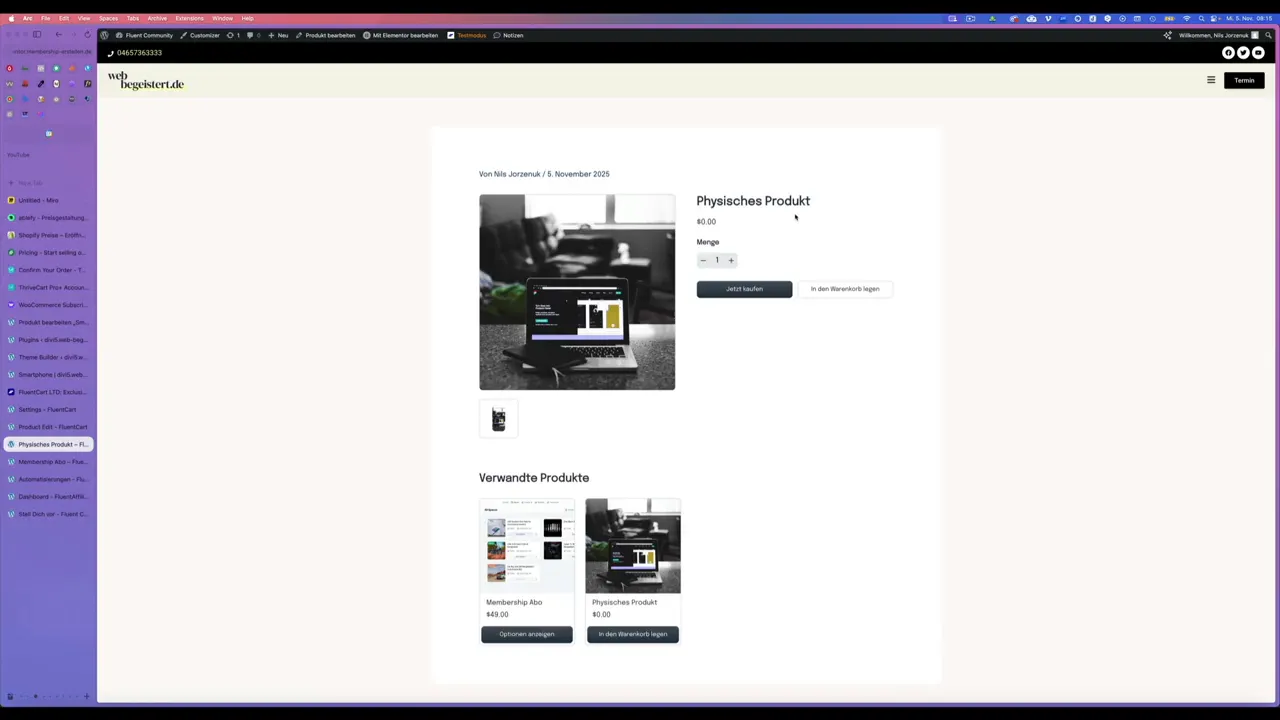The width and height of the screenshot is (1280, 720).
Task: Select the Archive item in the menu bar
Action: pyautogui.click(x=157, y=17)
